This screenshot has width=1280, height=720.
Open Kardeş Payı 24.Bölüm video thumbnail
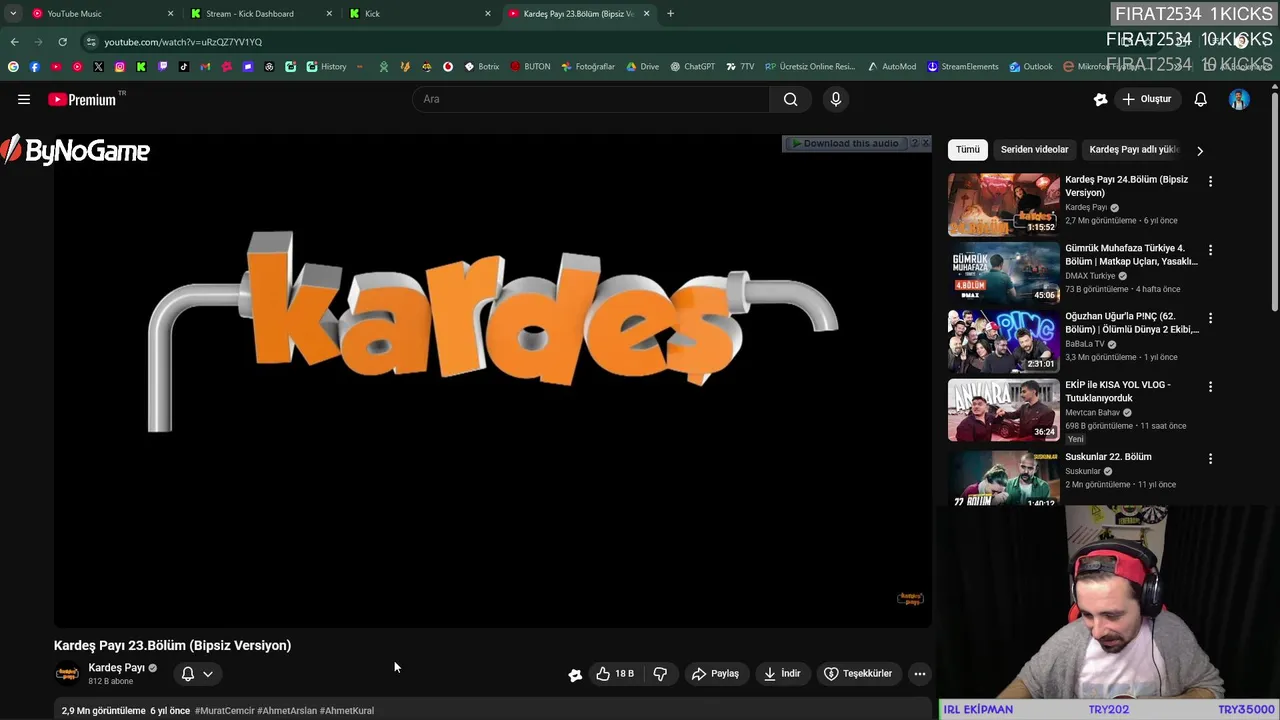[1003, 205]
